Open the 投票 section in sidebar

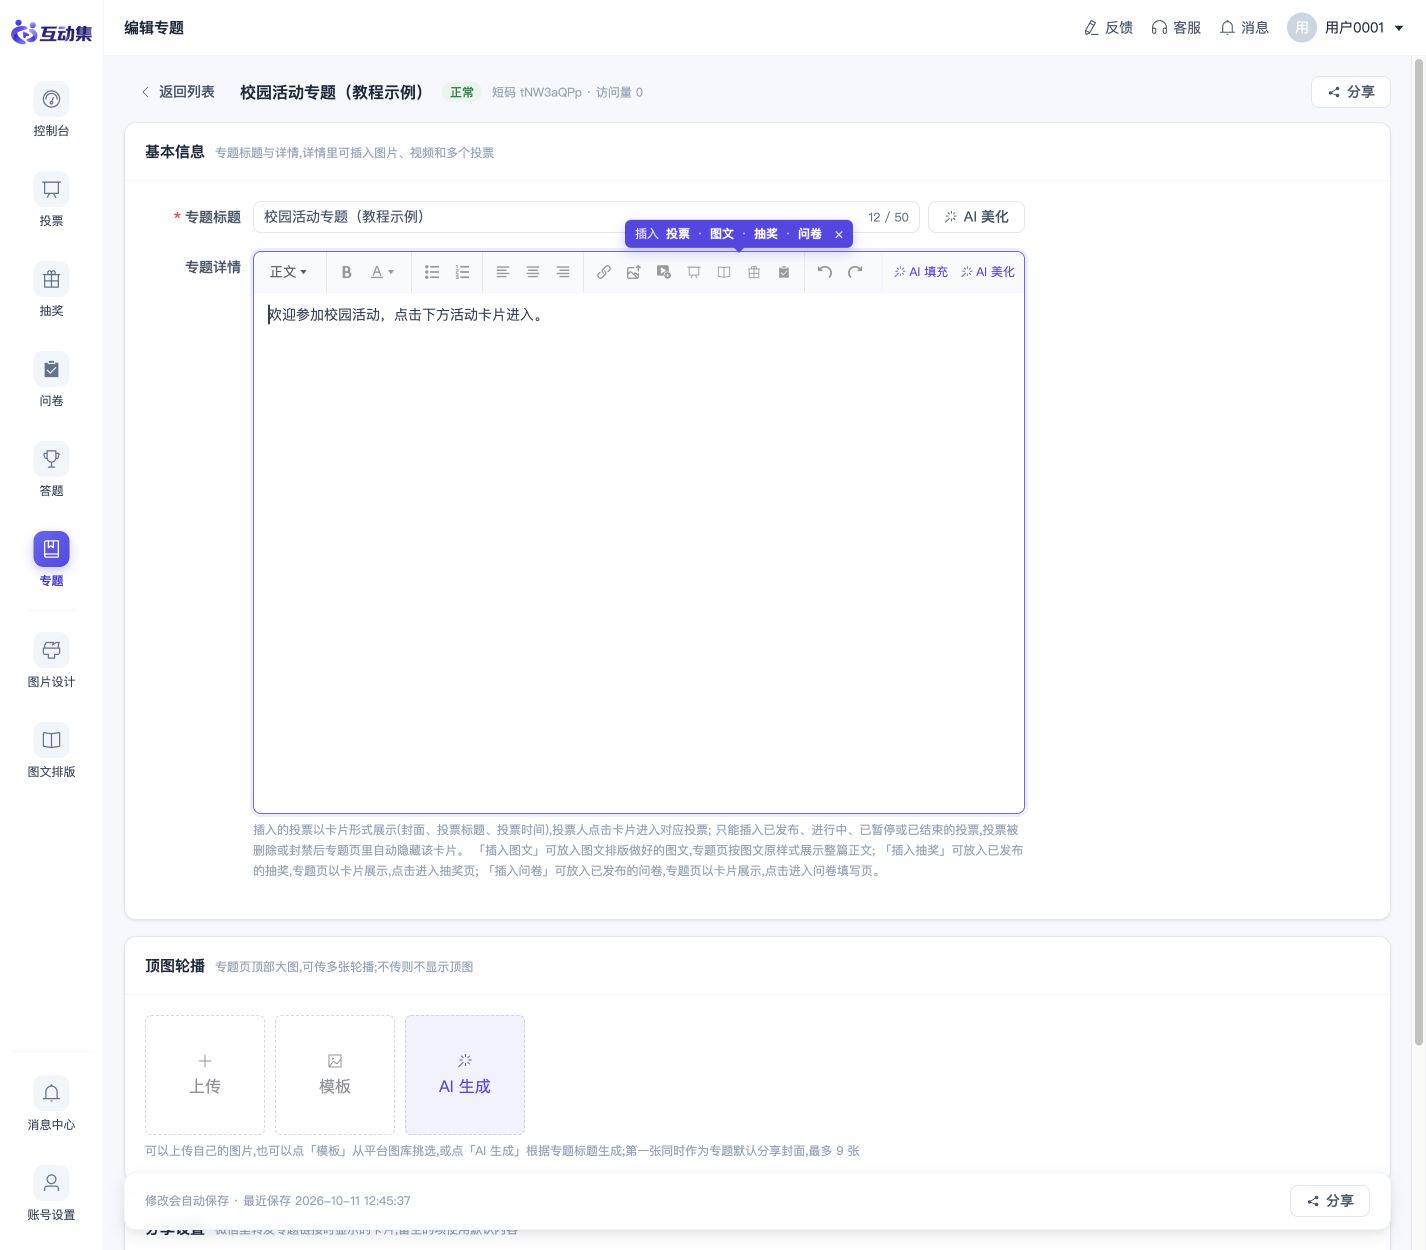pyautogui.click(x=51, y=200)
